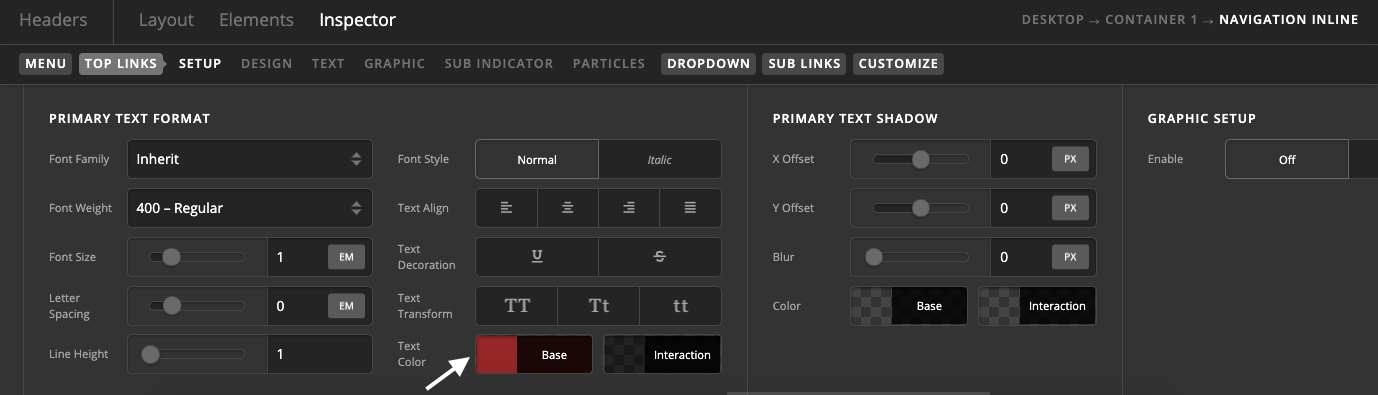
Task: Click the MENU group button
Action: (x=46, y=63)
